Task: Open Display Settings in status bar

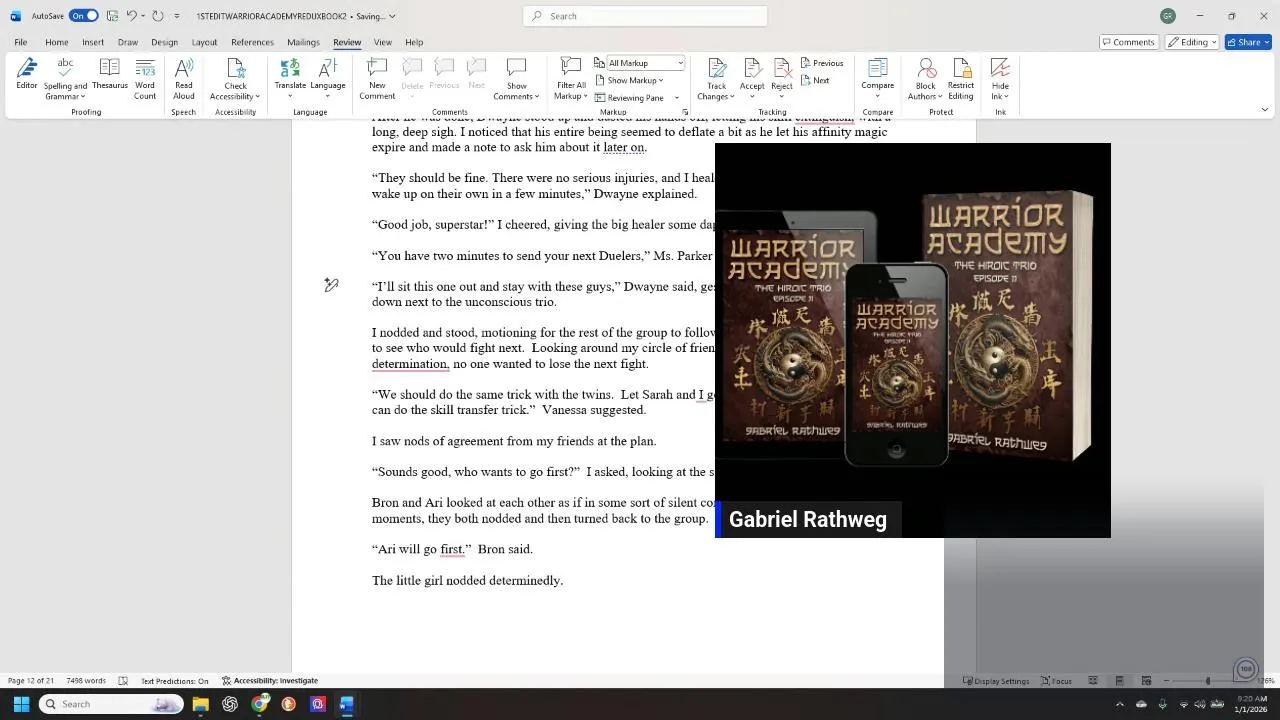Action: click(x=996, y=681)
